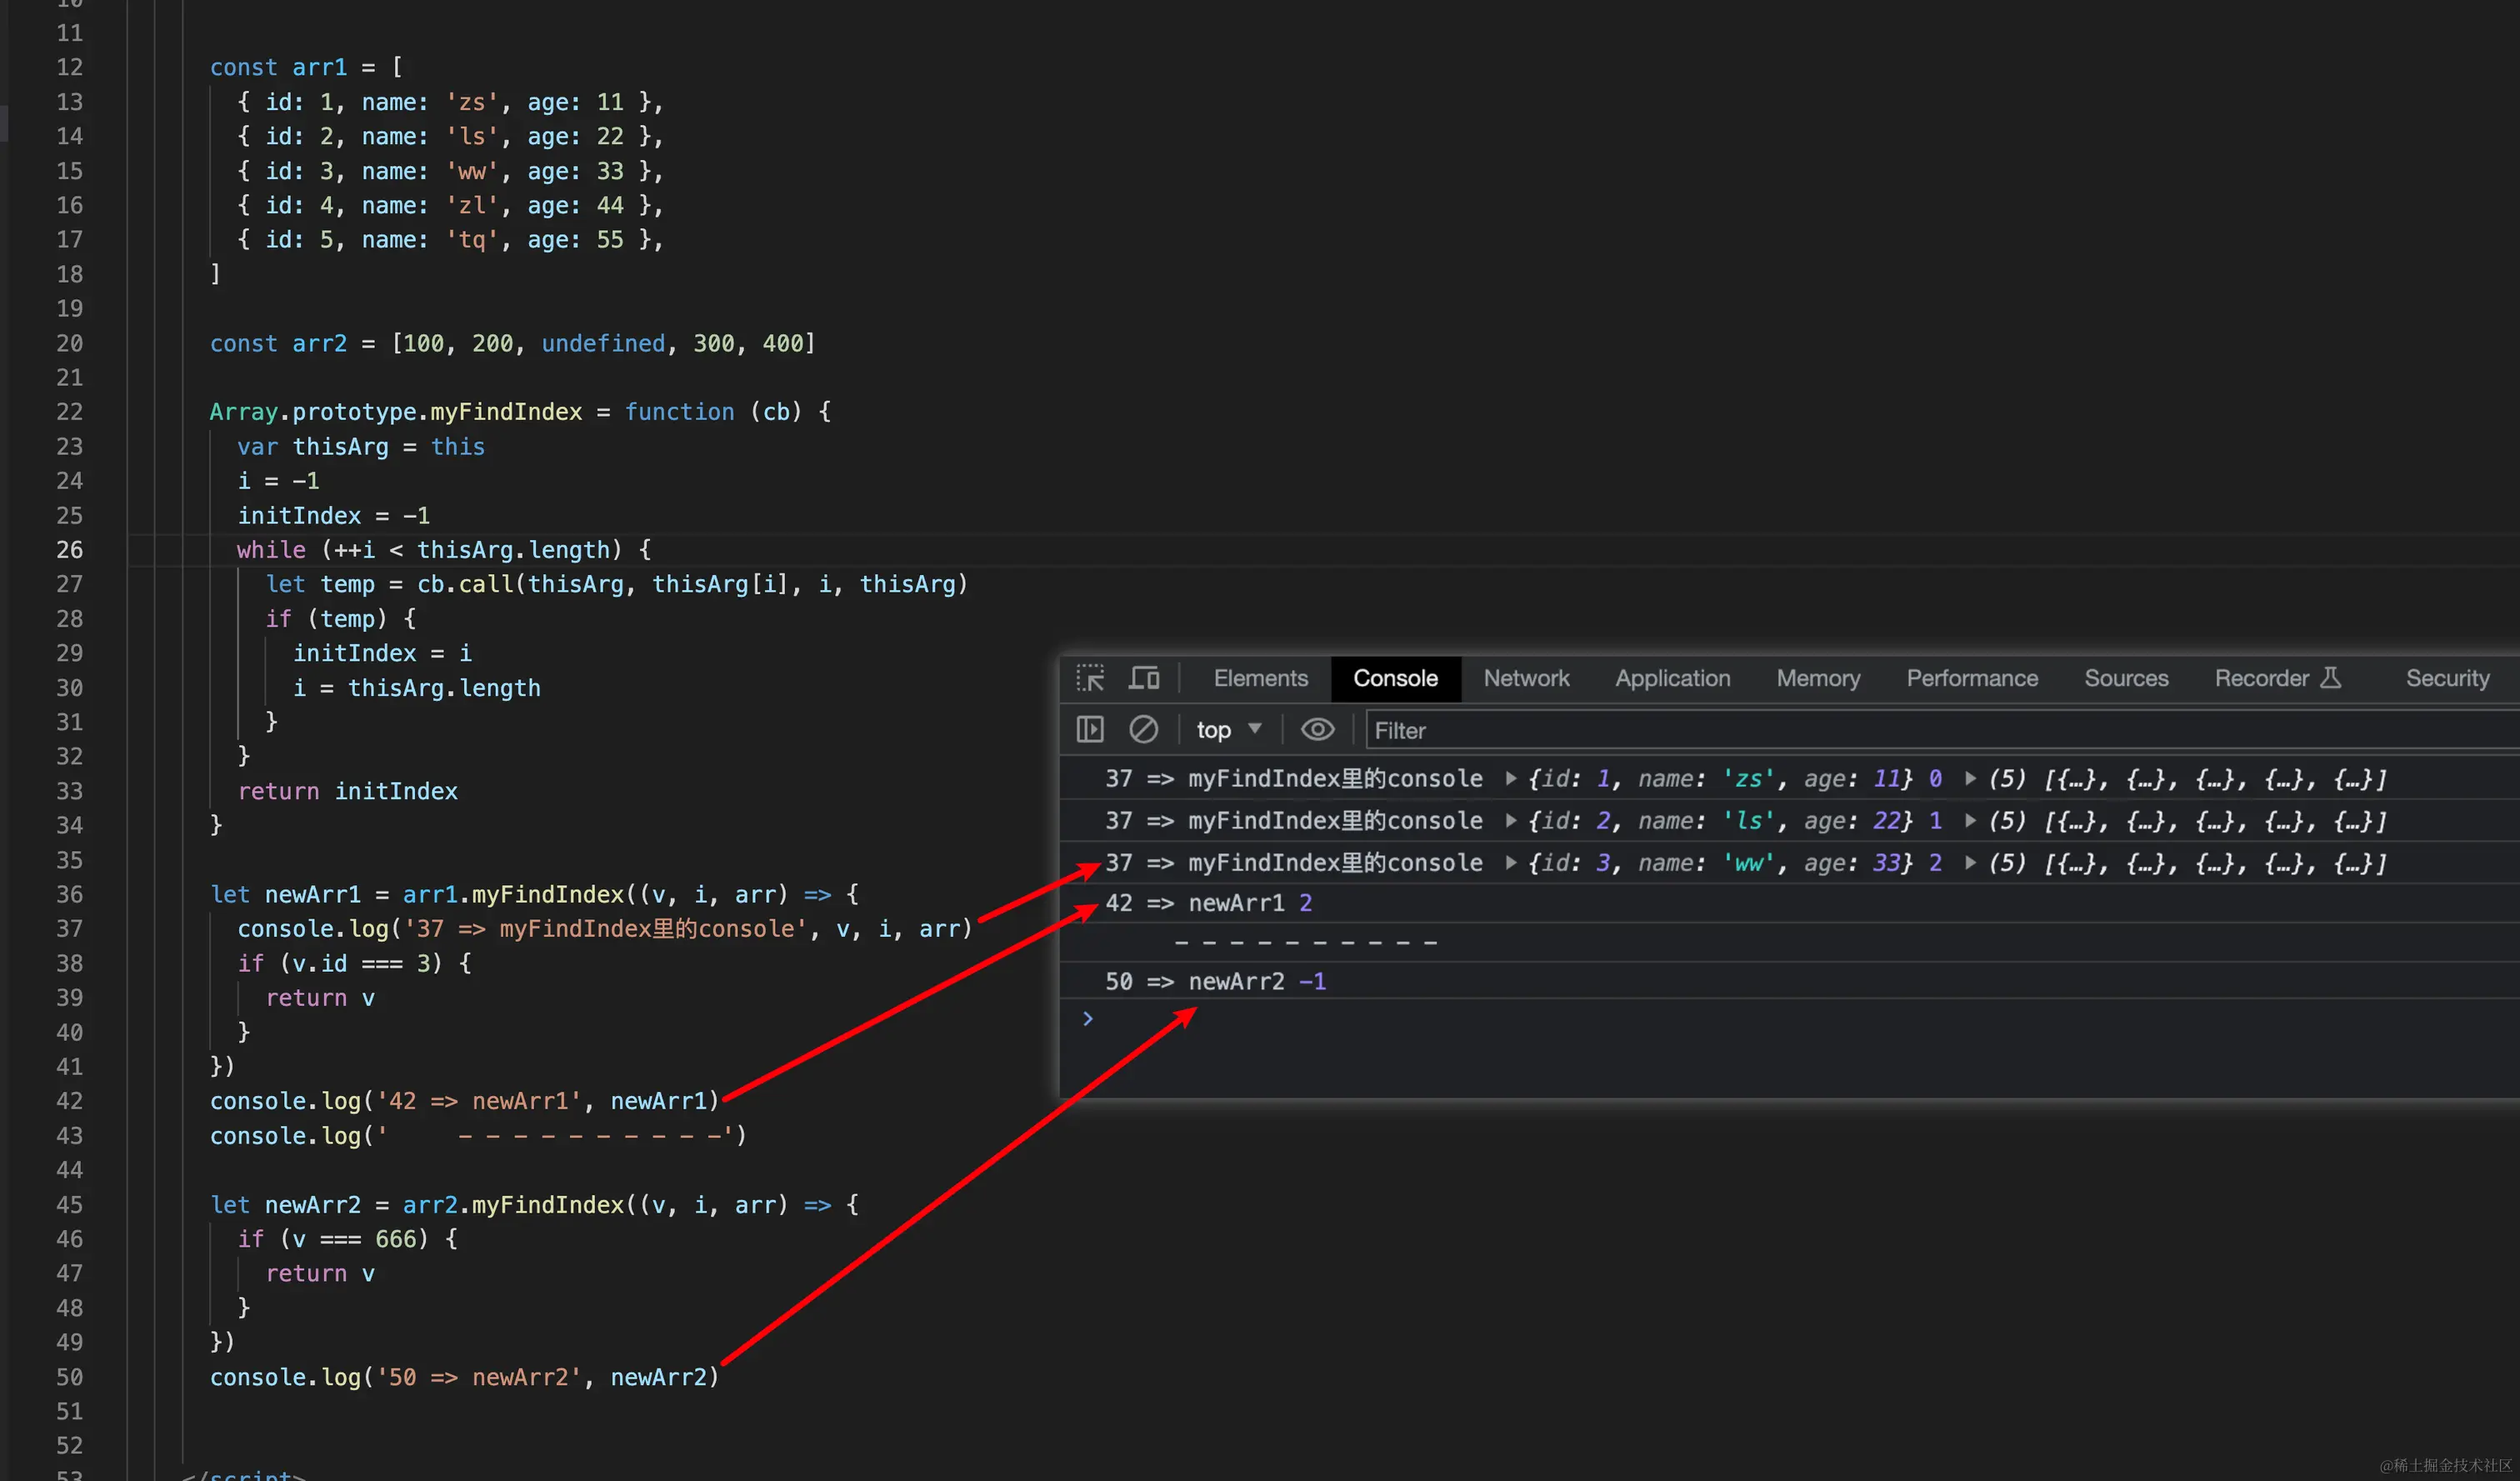The width and height of the screenshot is (2520, 1481).
Task: Show the console sidebar panel icon
Action: (1090, 730)
